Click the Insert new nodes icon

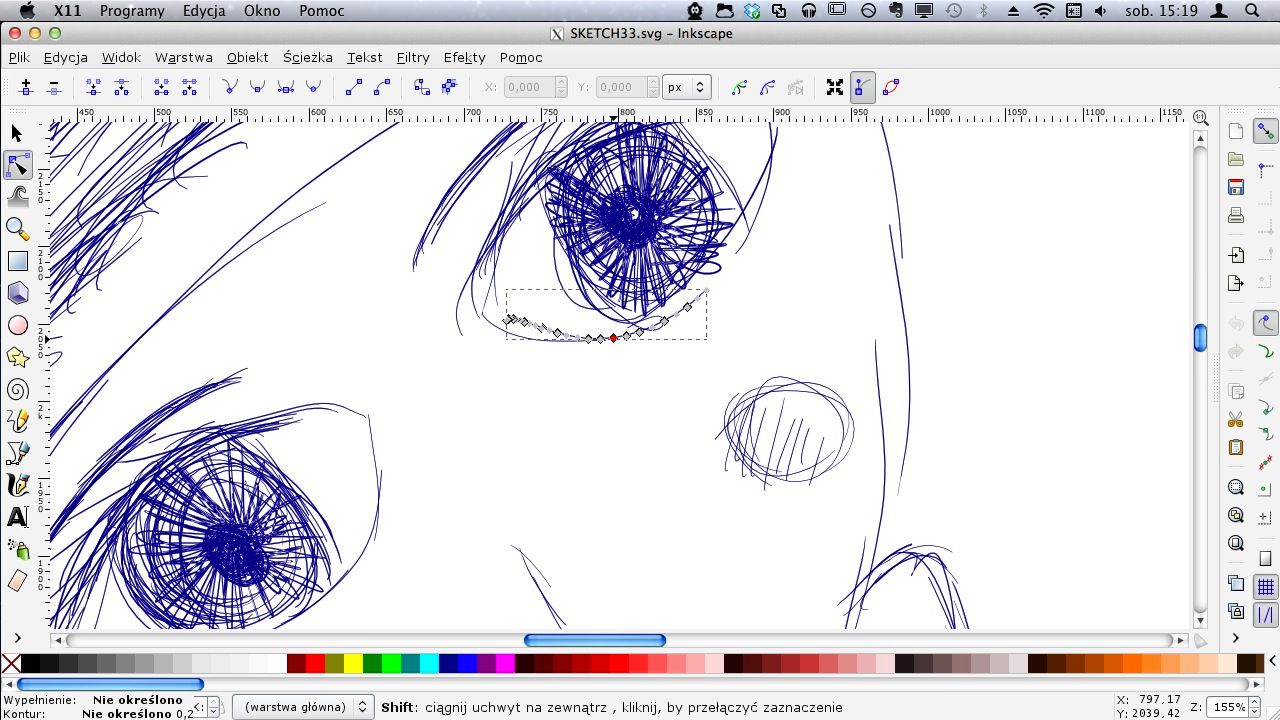coord(26,88)
